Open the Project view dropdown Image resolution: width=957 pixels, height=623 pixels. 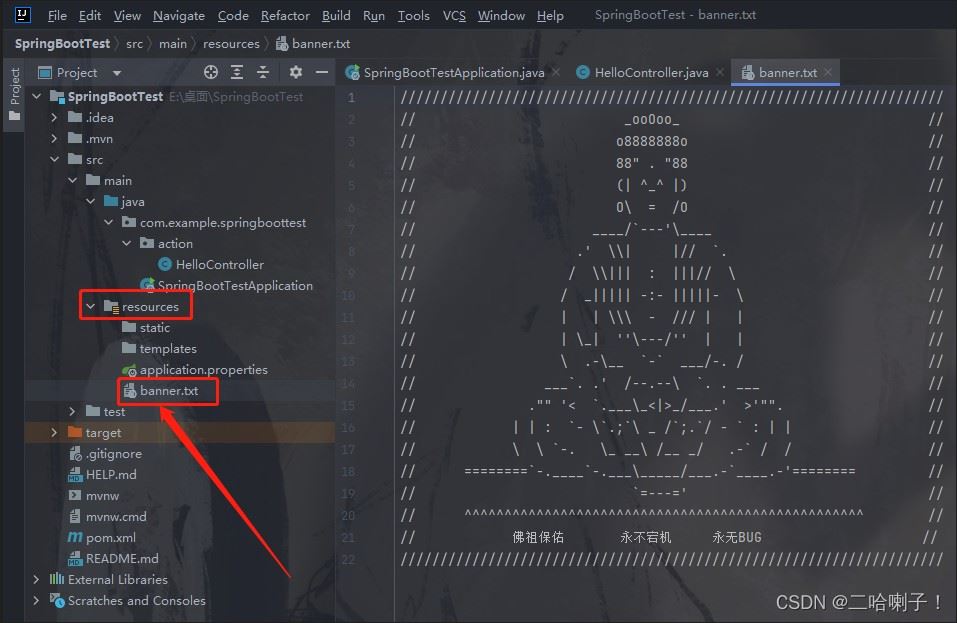[x=117, y=73]
